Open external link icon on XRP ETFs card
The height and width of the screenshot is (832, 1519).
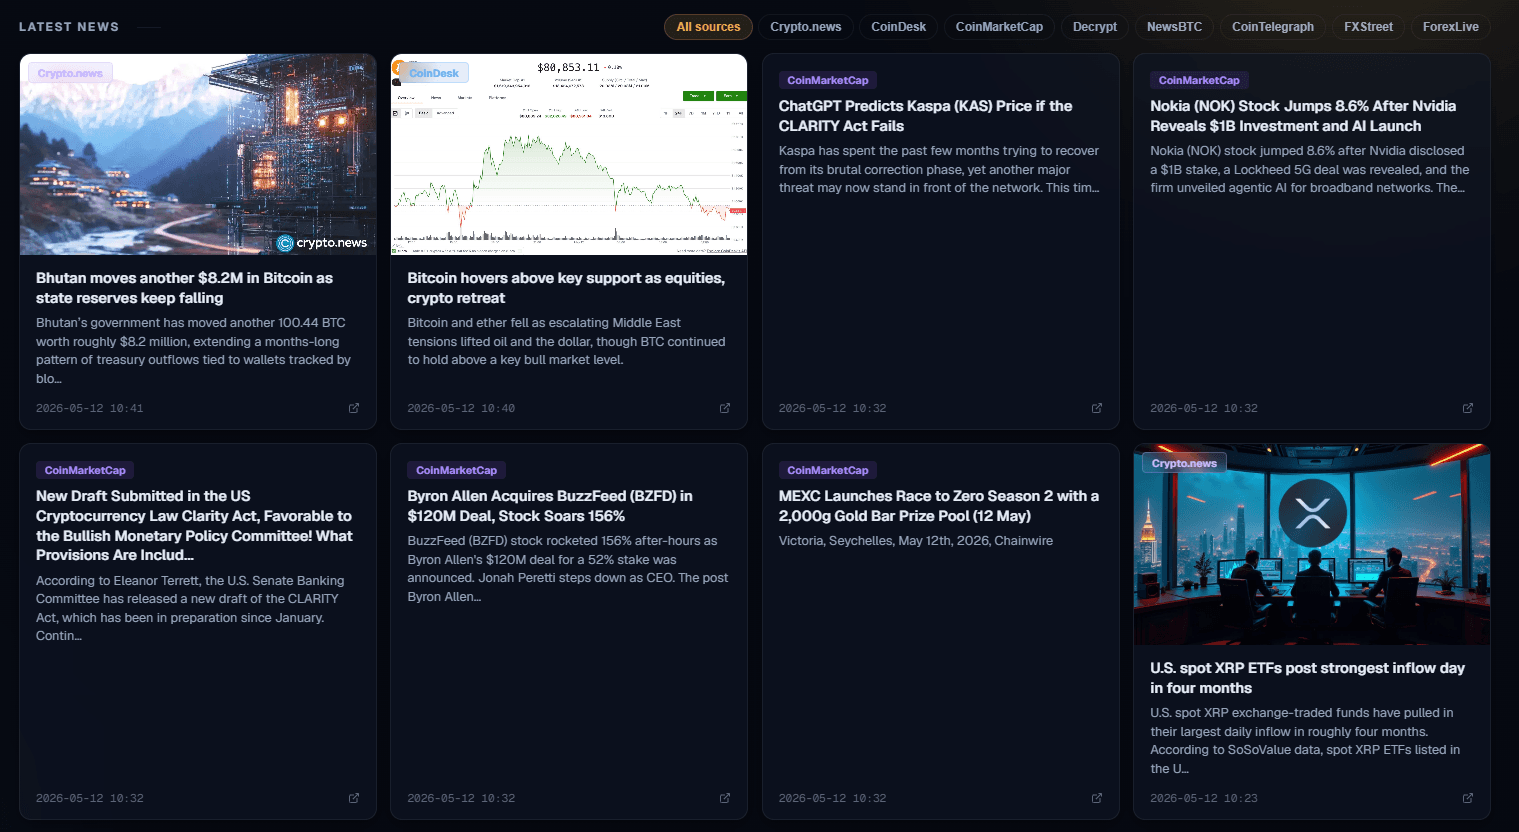point(1468,798)
